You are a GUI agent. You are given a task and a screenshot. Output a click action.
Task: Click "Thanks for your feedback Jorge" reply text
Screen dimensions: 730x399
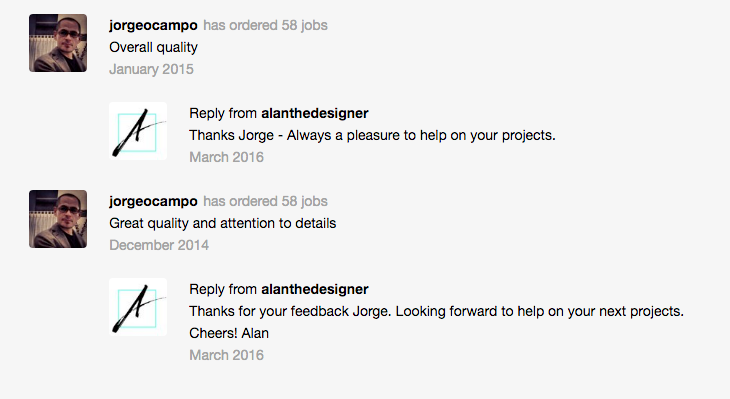click(x=436, y=311)
